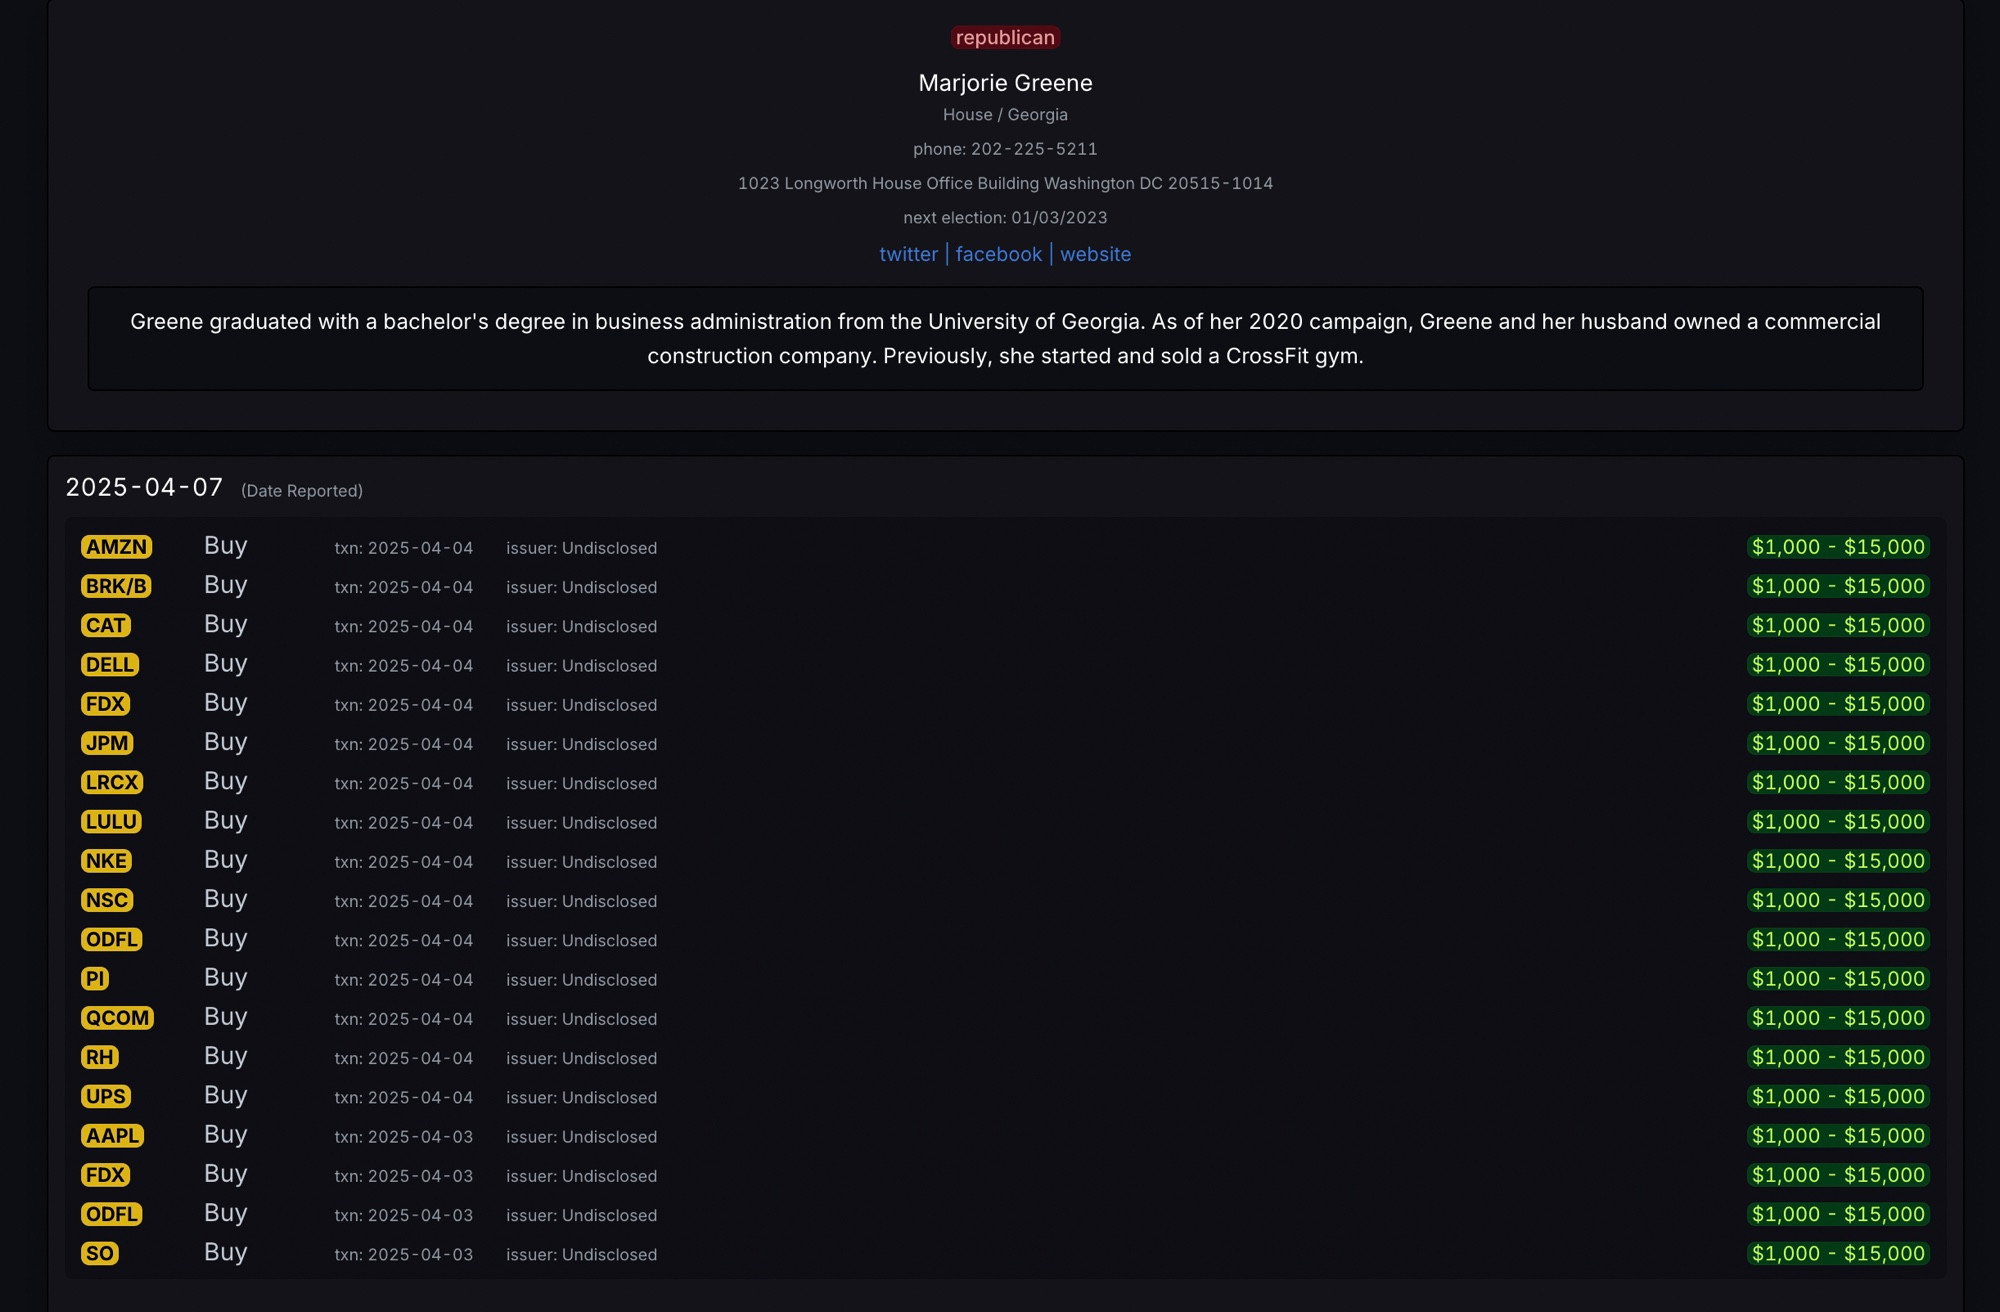Click the ODFL ticker dated 2025-04-03
This screenshot has width=2000, height=1312.
(112, 1214)
